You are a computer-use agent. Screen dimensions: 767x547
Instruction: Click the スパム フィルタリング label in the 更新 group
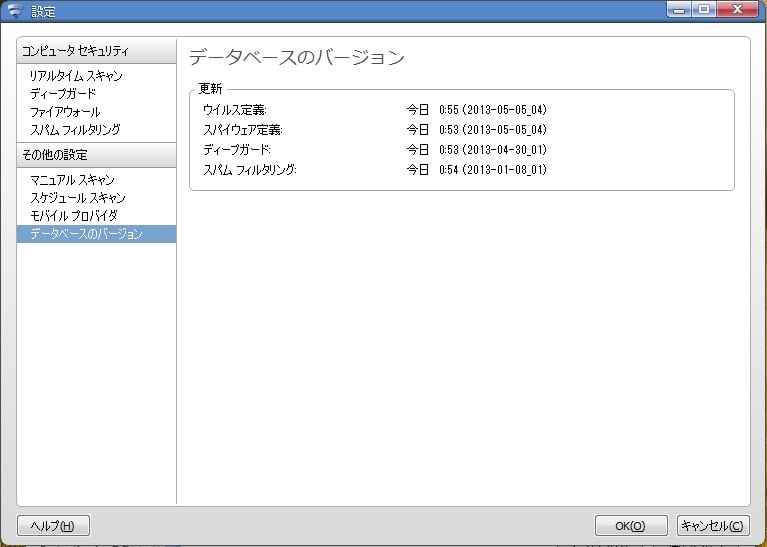(x=250, y=170)
